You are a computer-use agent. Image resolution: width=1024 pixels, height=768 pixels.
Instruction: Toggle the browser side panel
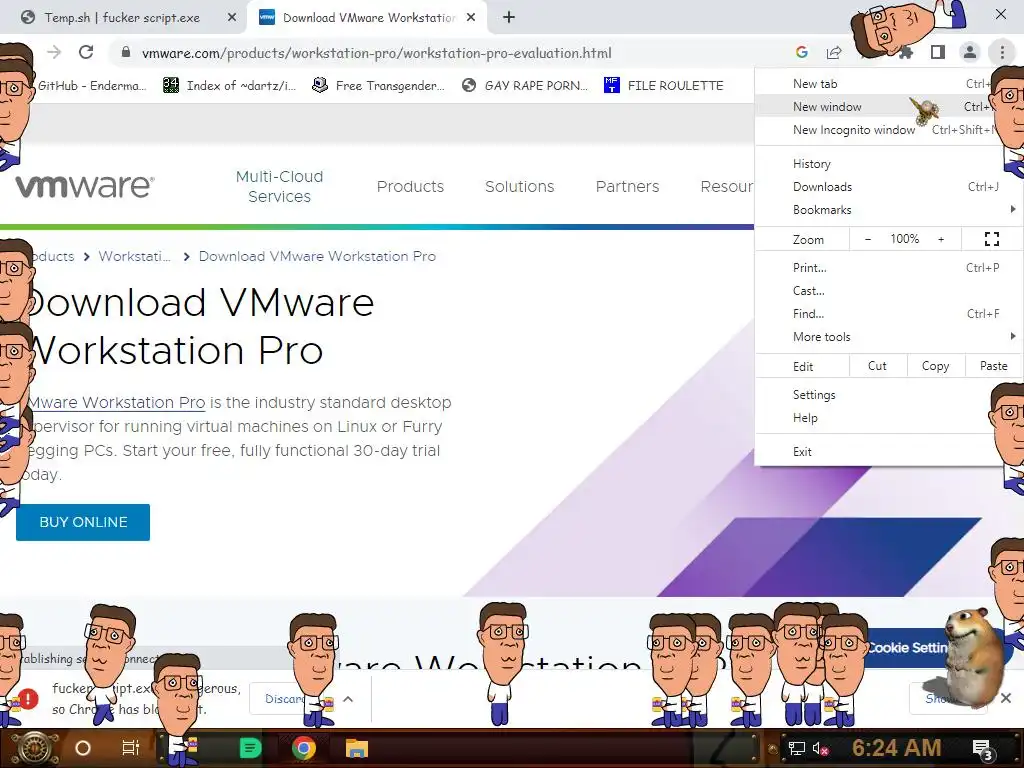point(938,52)
